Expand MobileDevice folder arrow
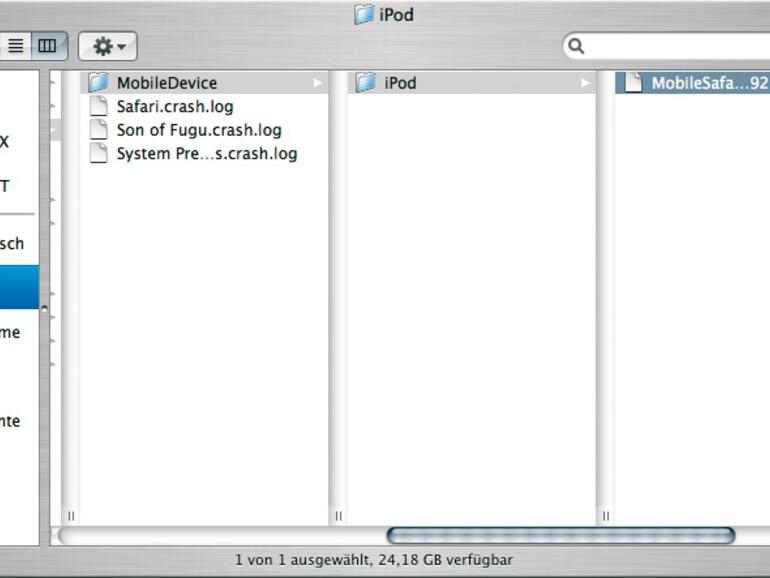Viewport: 770px width, 578px height. point(318,83)
